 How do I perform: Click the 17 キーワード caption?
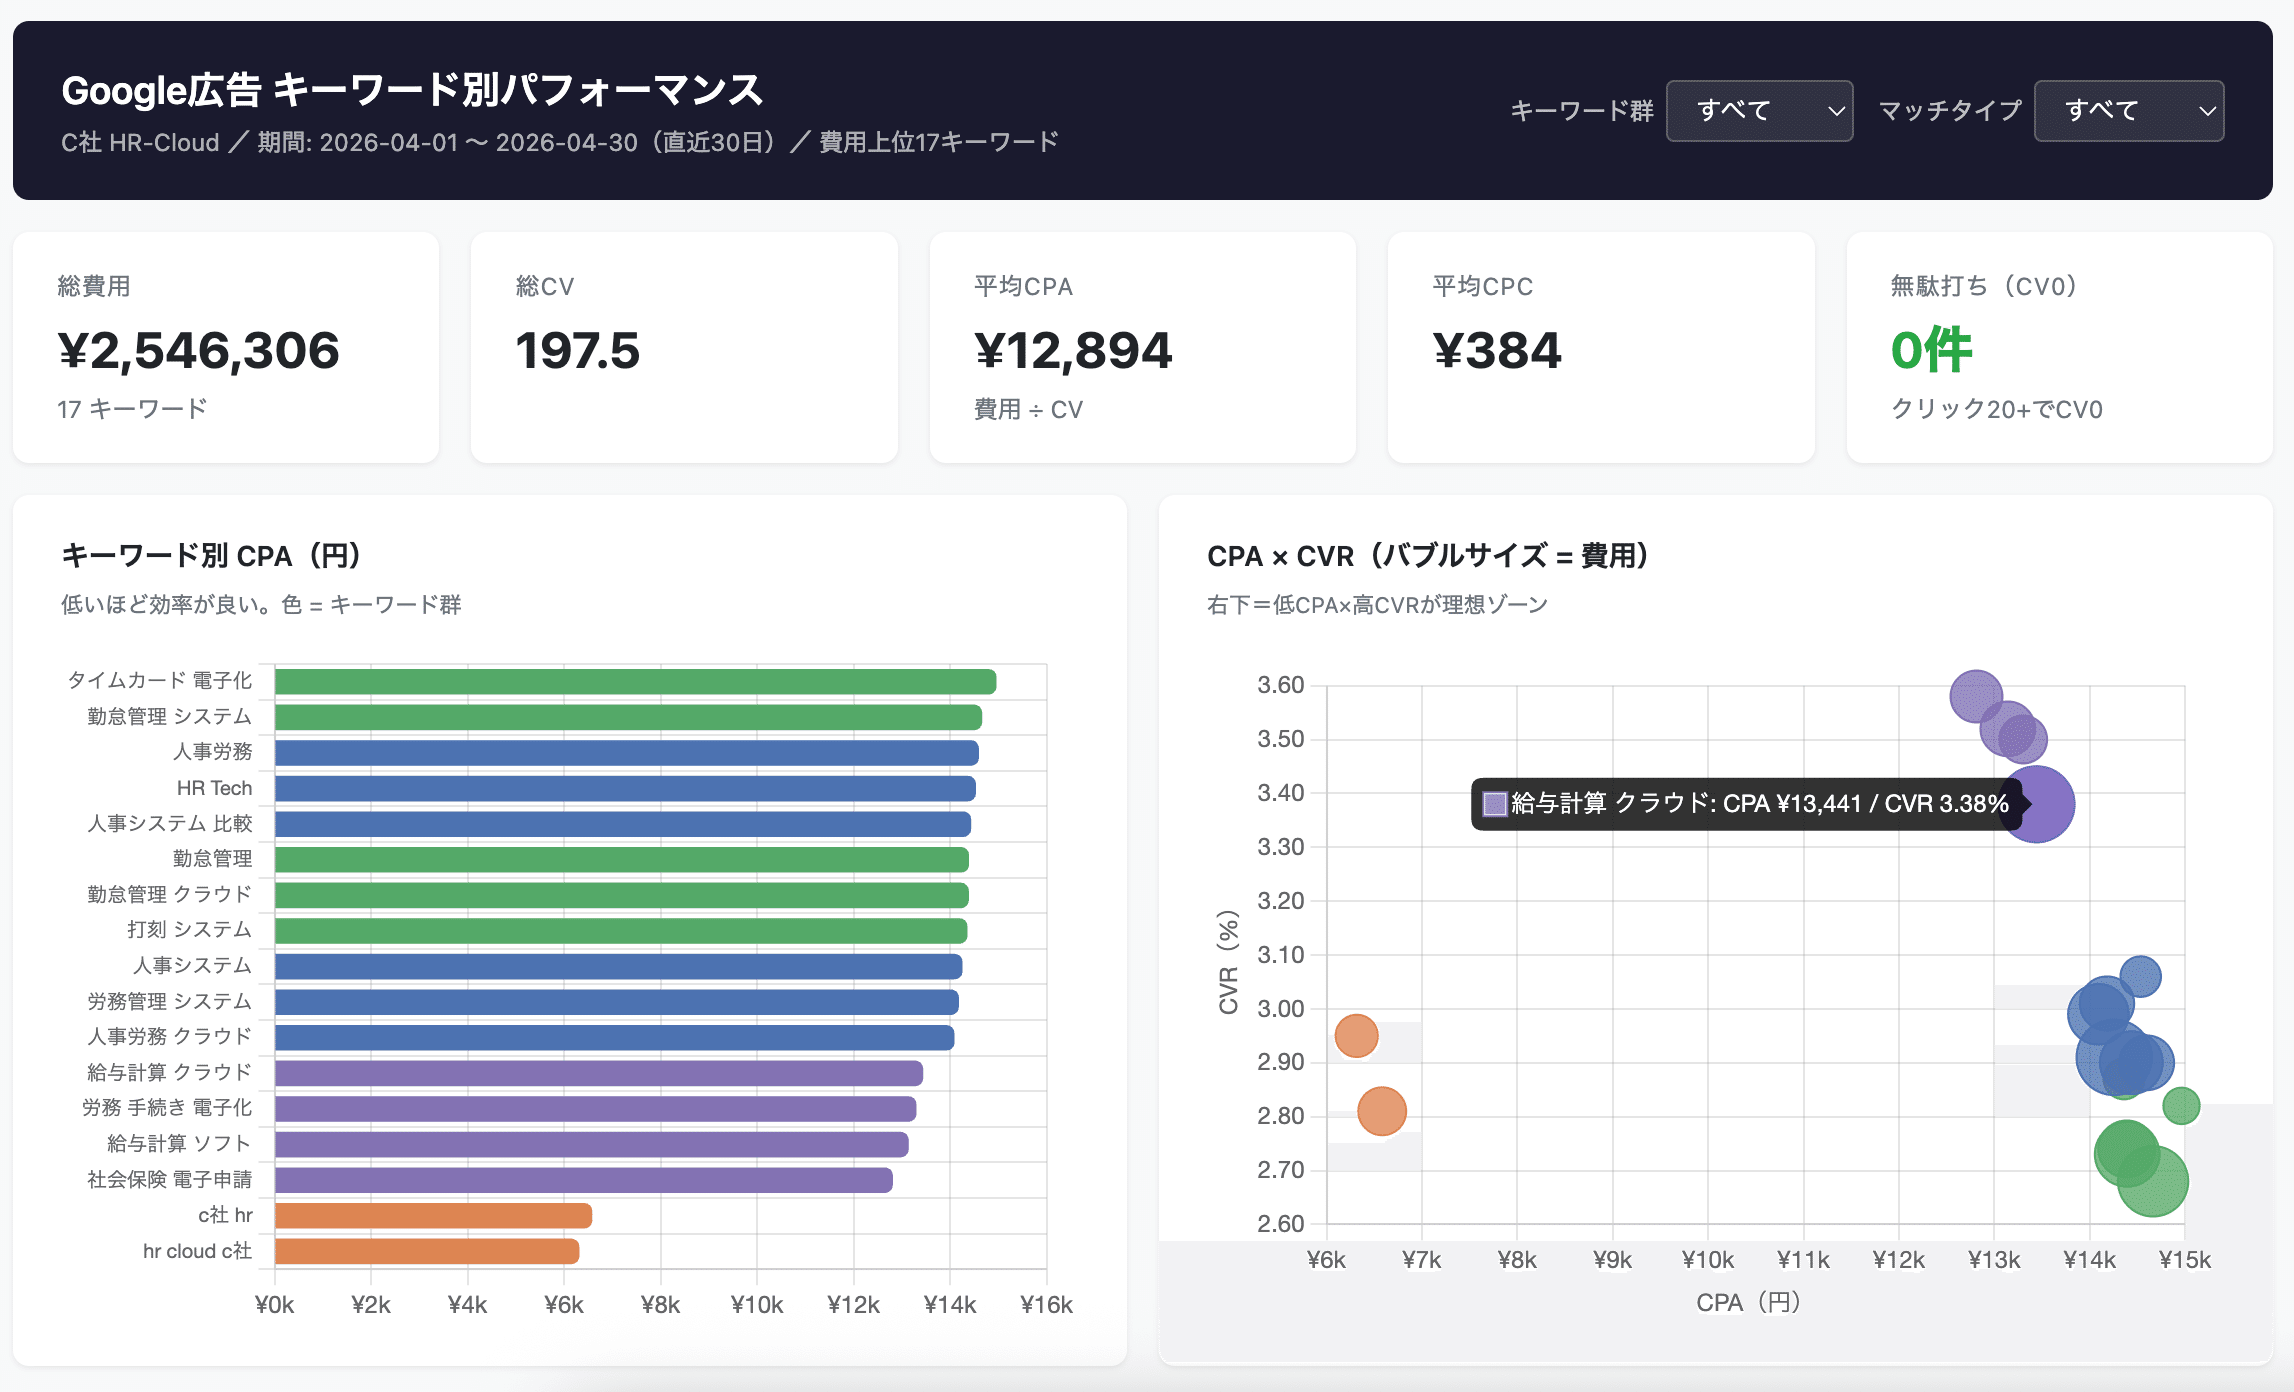click(132, 409)
